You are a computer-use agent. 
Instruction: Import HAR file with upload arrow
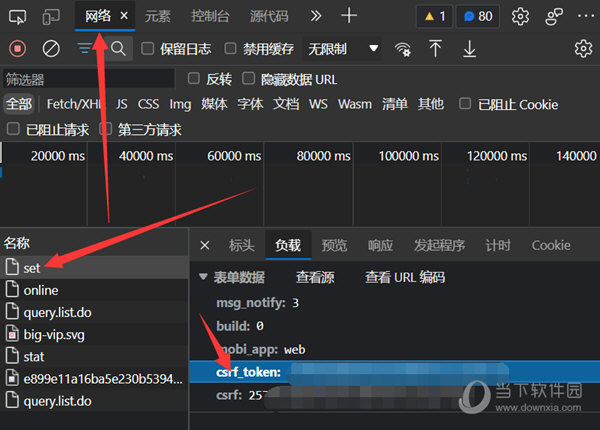[x=435, y=48]
